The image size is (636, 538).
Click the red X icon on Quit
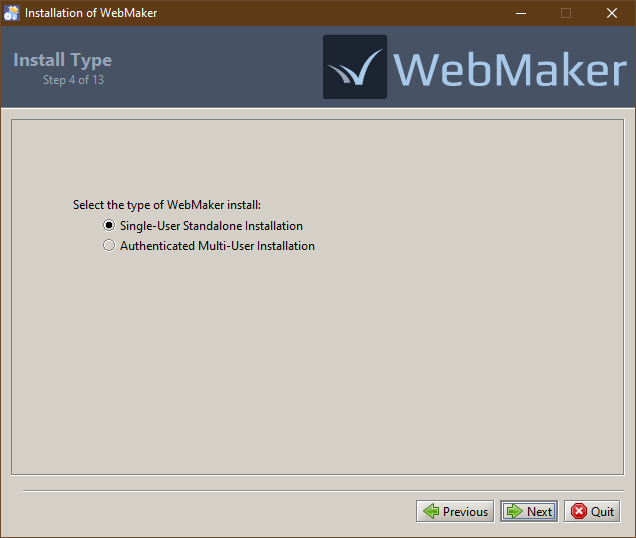[x=578, y=511]
